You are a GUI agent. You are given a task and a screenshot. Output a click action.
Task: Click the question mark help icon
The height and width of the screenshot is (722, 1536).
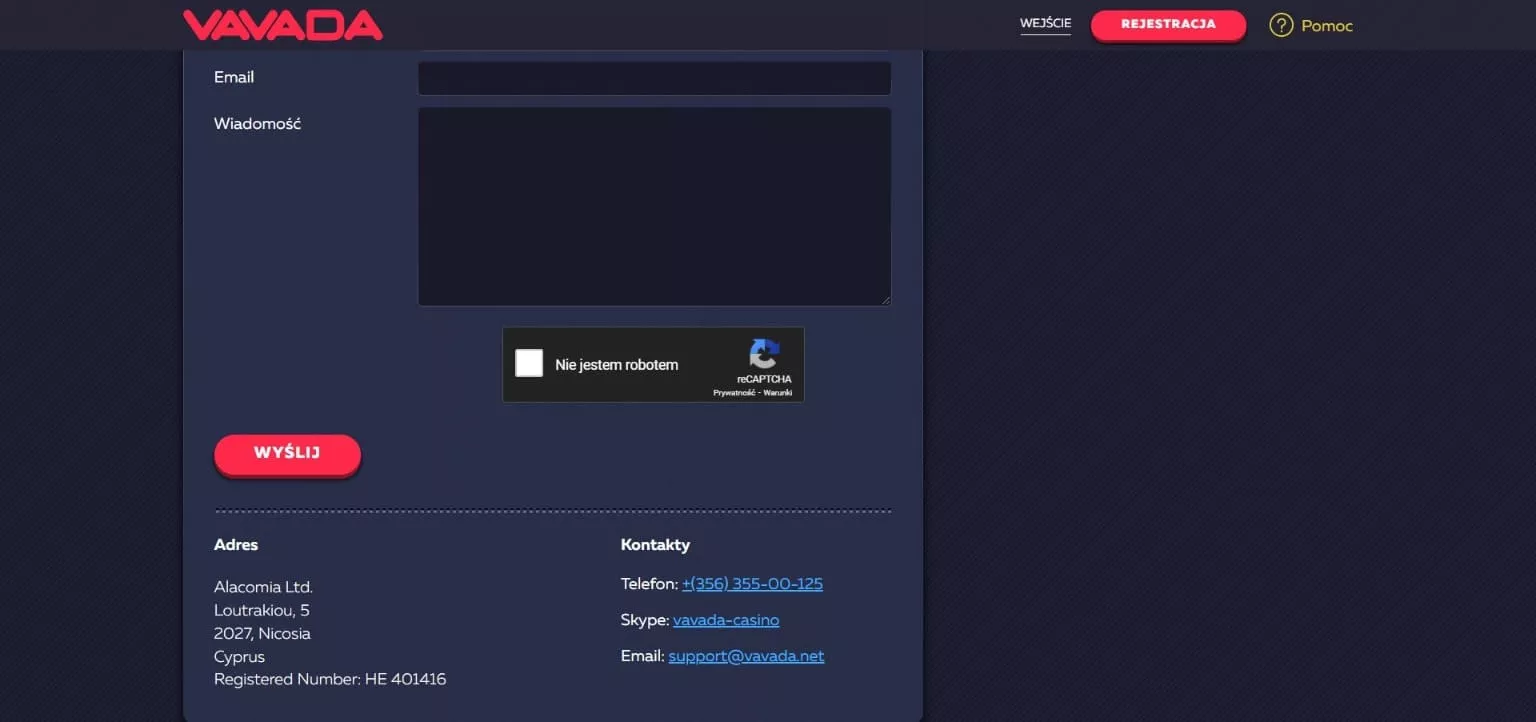point(1280,25)
